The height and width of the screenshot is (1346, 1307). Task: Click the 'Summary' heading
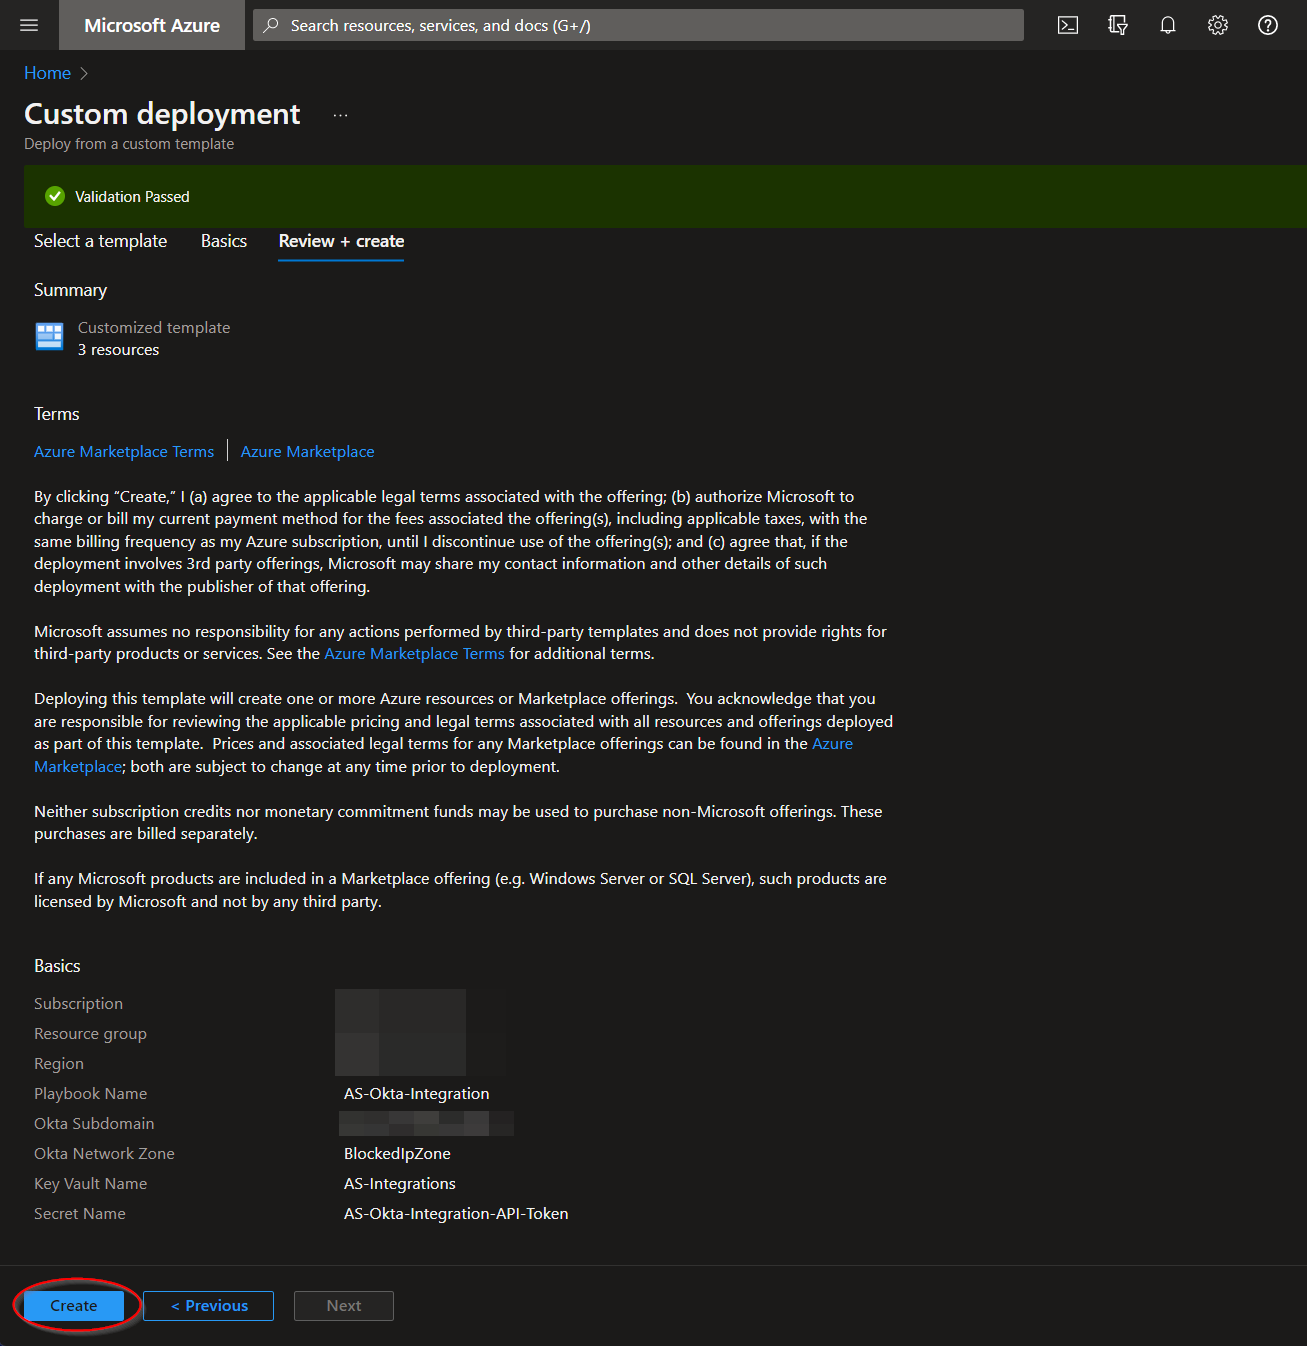pyautogui.click(x=70, y=290)
